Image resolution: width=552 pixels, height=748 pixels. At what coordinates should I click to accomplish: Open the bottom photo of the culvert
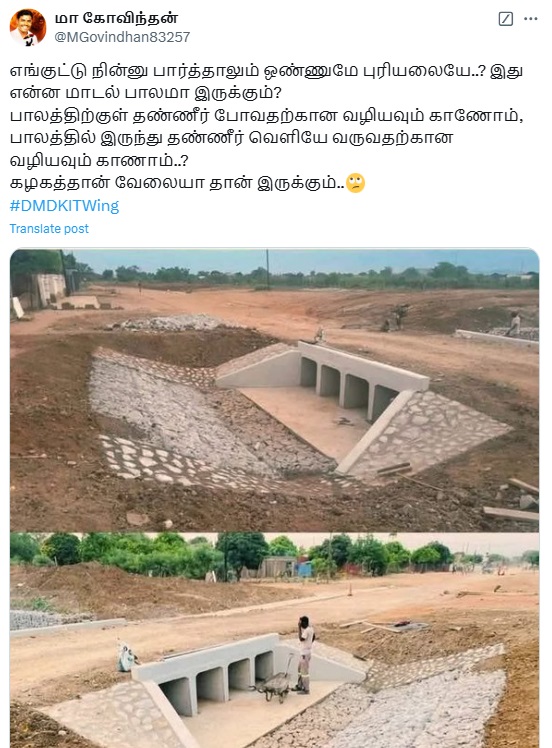click(274, 640)
